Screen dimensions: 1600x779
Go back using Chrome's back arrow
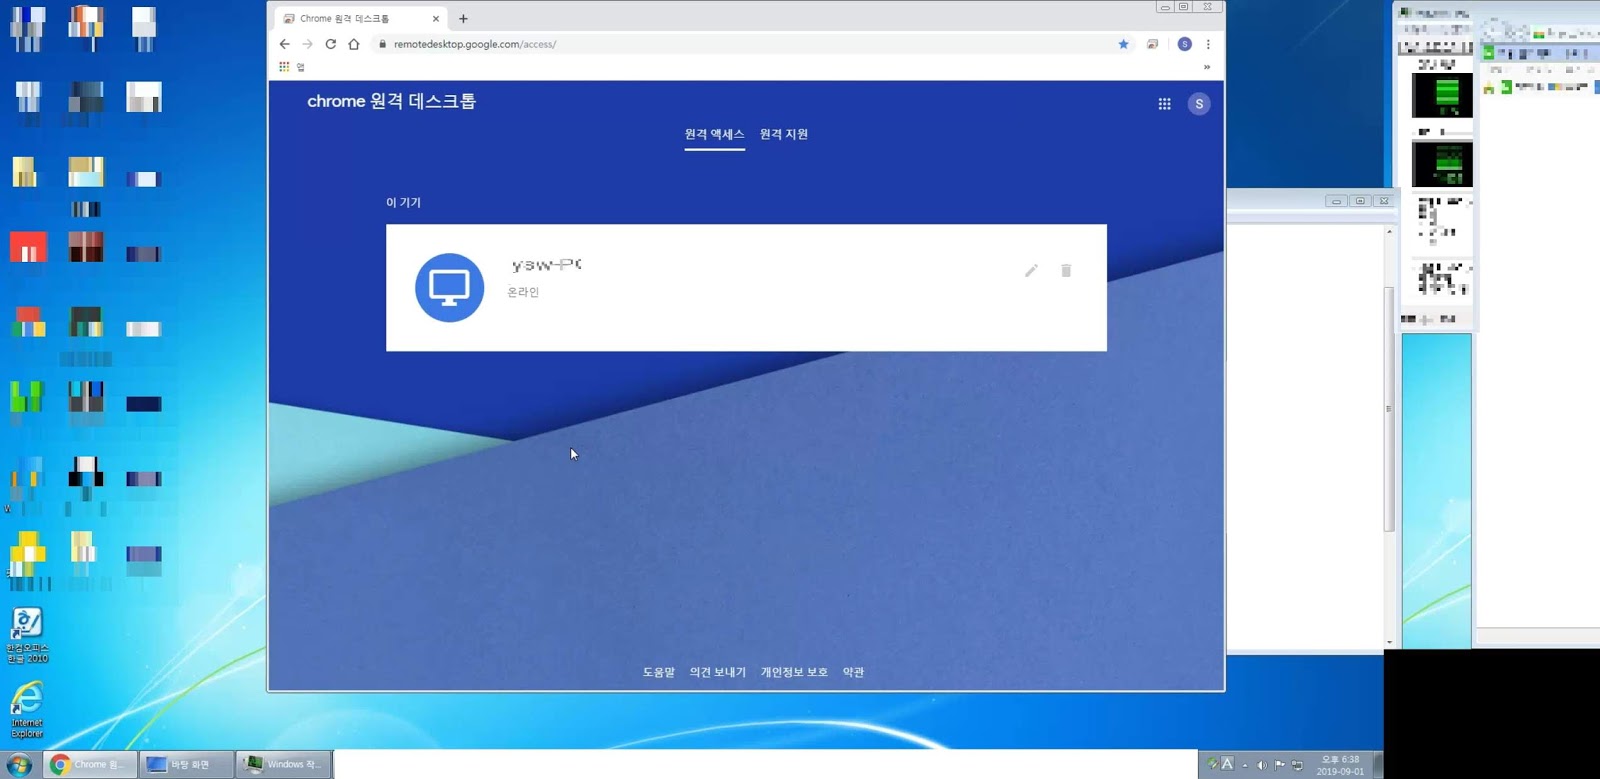(x=285, y=44)
